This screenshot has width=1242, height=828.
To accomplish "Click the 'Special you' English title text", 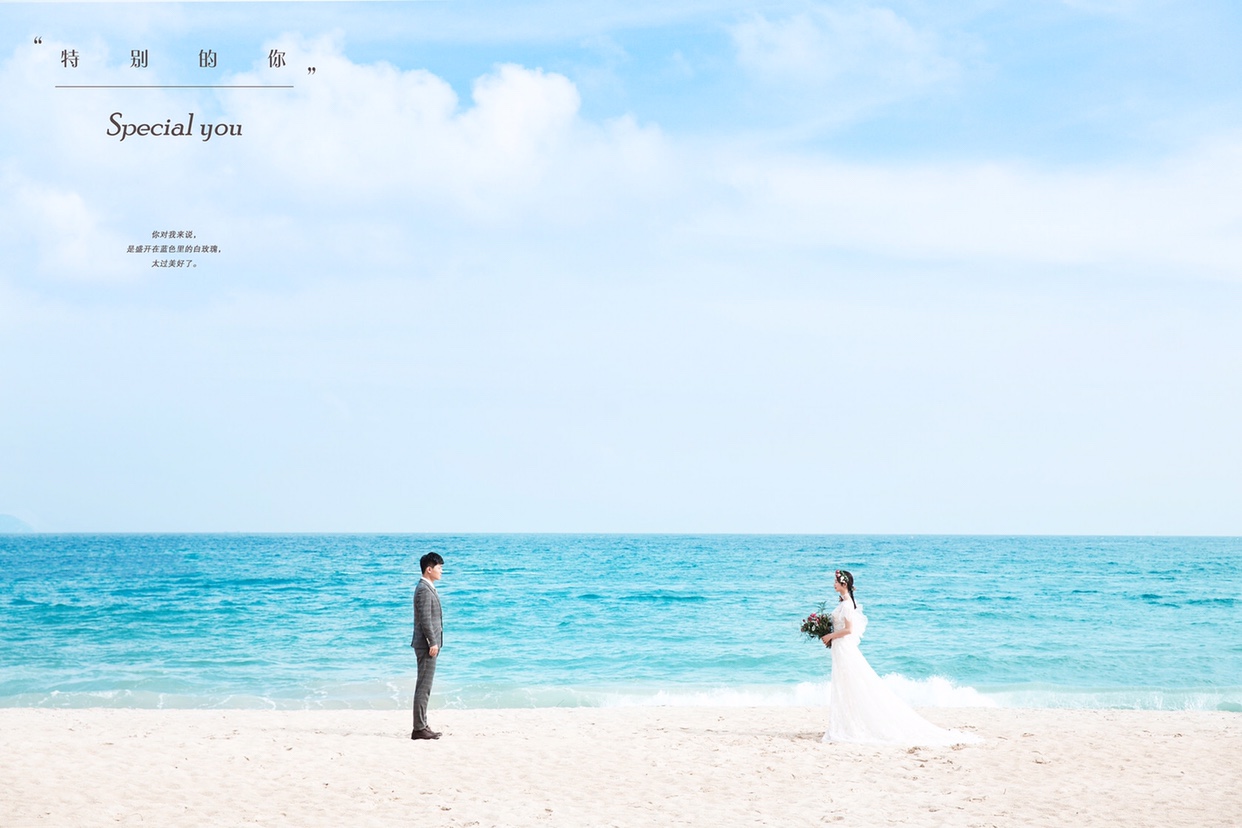I will pos(174,127).
